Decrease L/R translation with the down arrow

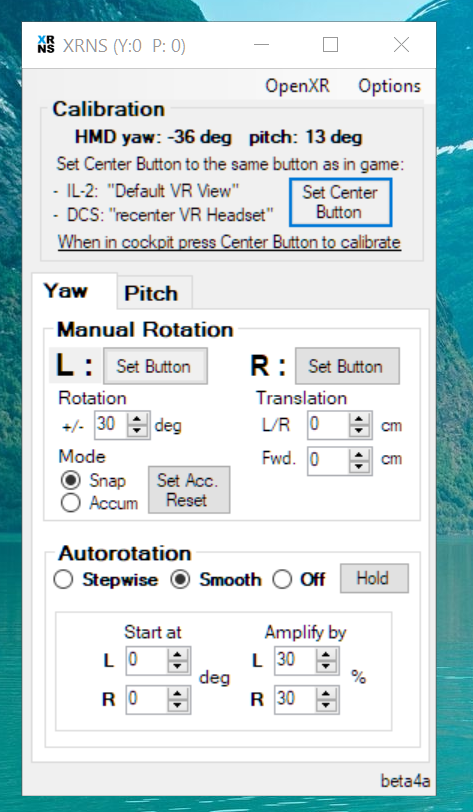359,432
